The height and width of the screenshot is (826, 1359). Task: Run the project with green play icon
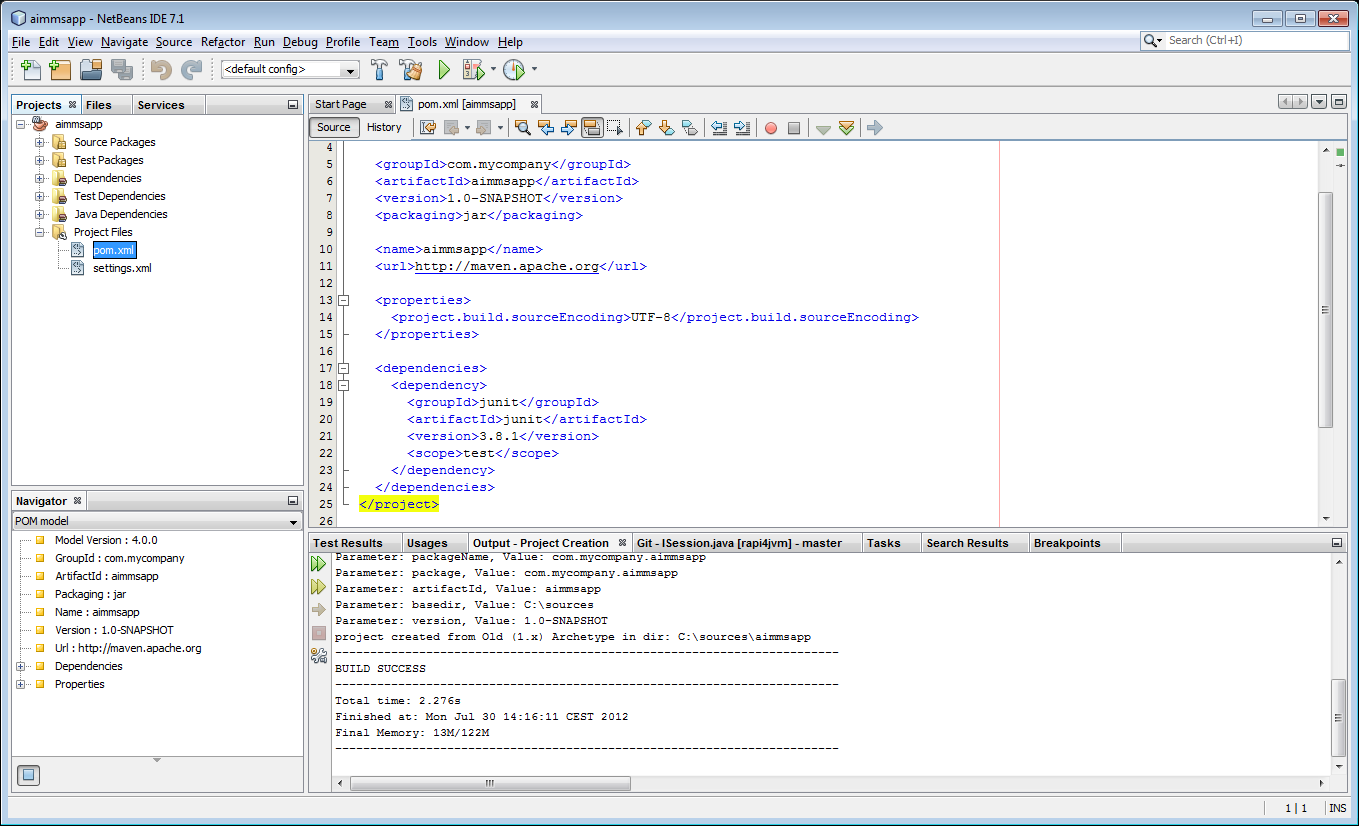click(x=445, y=70)
